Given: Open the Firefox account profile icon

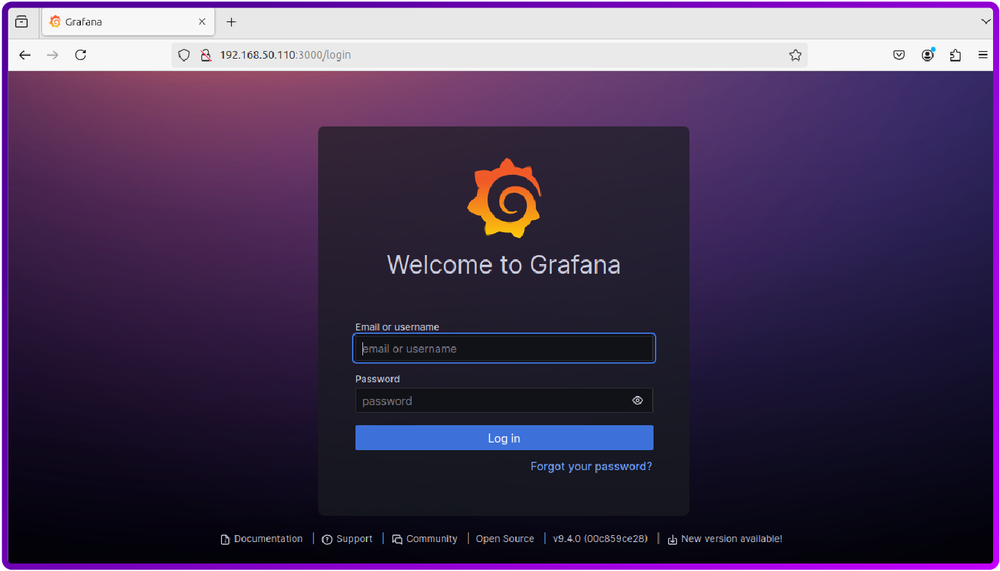Looking at the screenshot, I should [928, 55].
